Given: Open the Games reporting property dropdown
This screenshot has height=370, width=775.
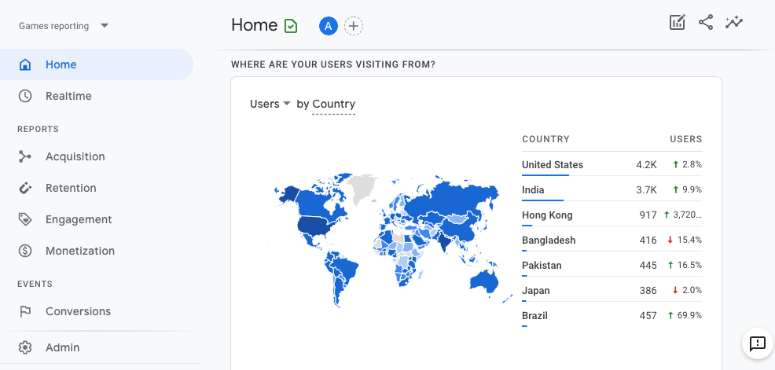Looking at the screenshot, I should coord(63,26).
